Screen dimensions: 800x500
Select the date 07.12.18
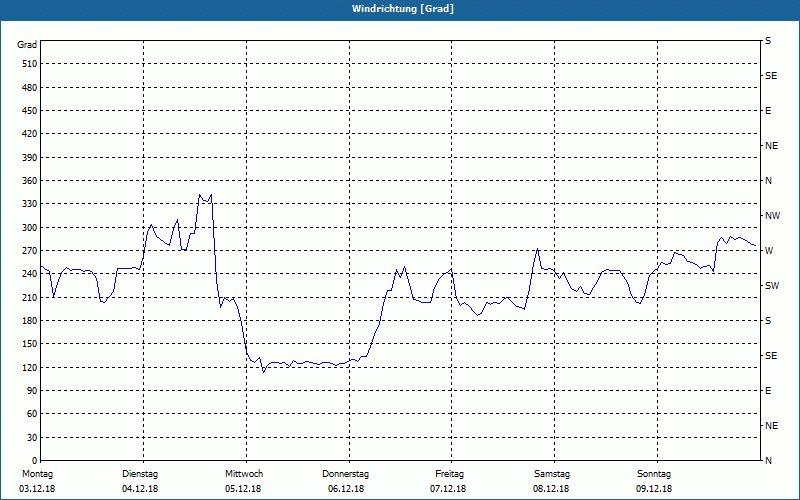pos(448,489)
